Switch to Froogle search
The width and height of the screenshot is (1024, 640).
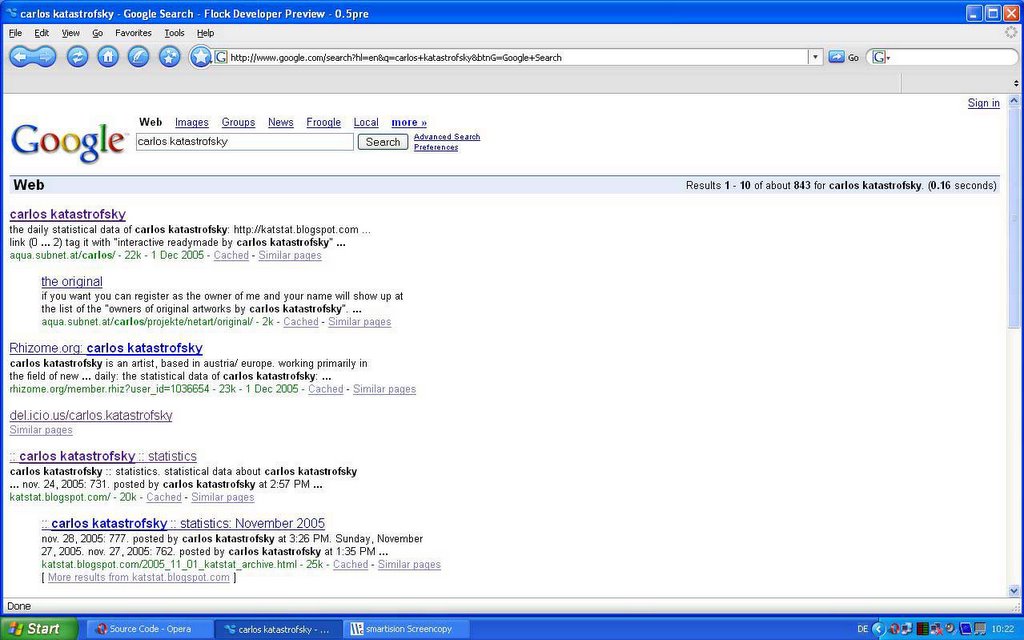point(324,122)
